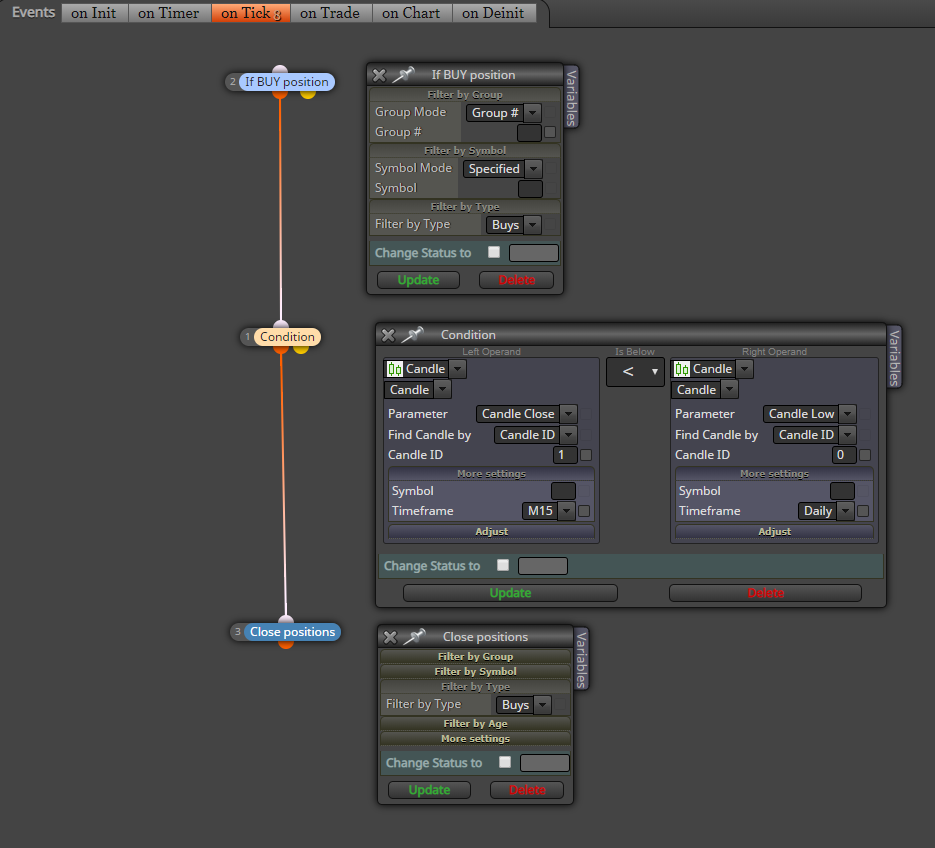Pin the Condition panel
This screenshot has height=848, width=935.
point(413,335)
